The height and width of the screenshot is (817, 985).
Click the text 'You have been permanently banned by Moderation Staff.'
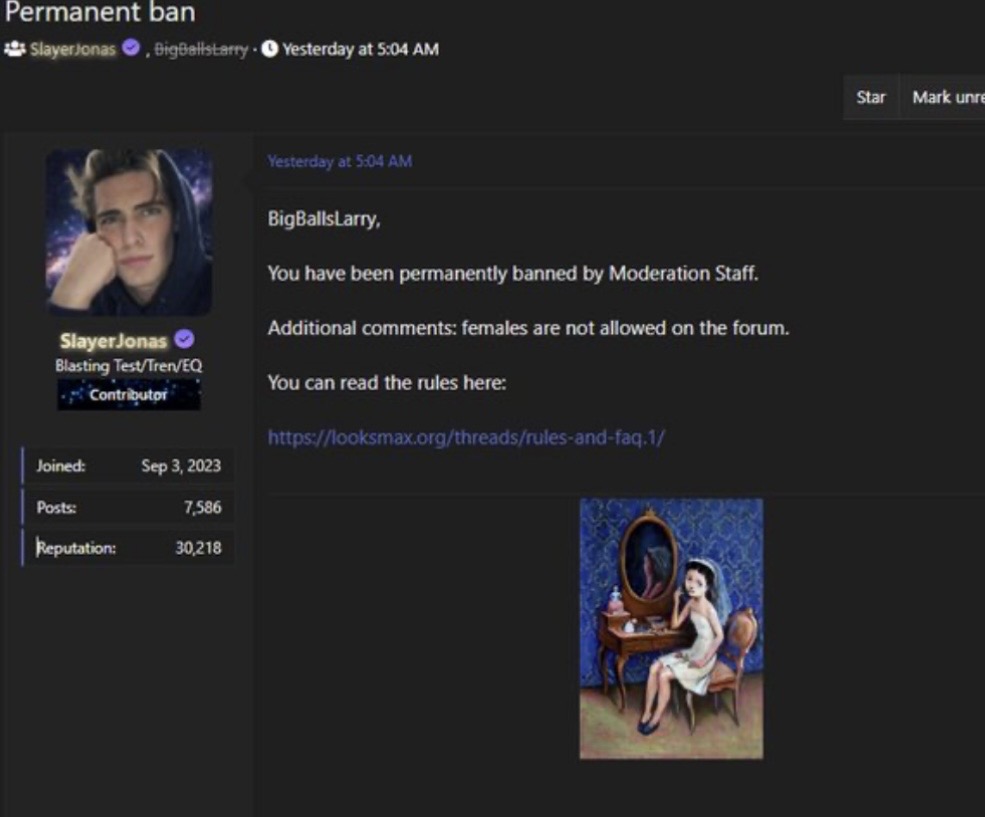[x=513, y=274]
